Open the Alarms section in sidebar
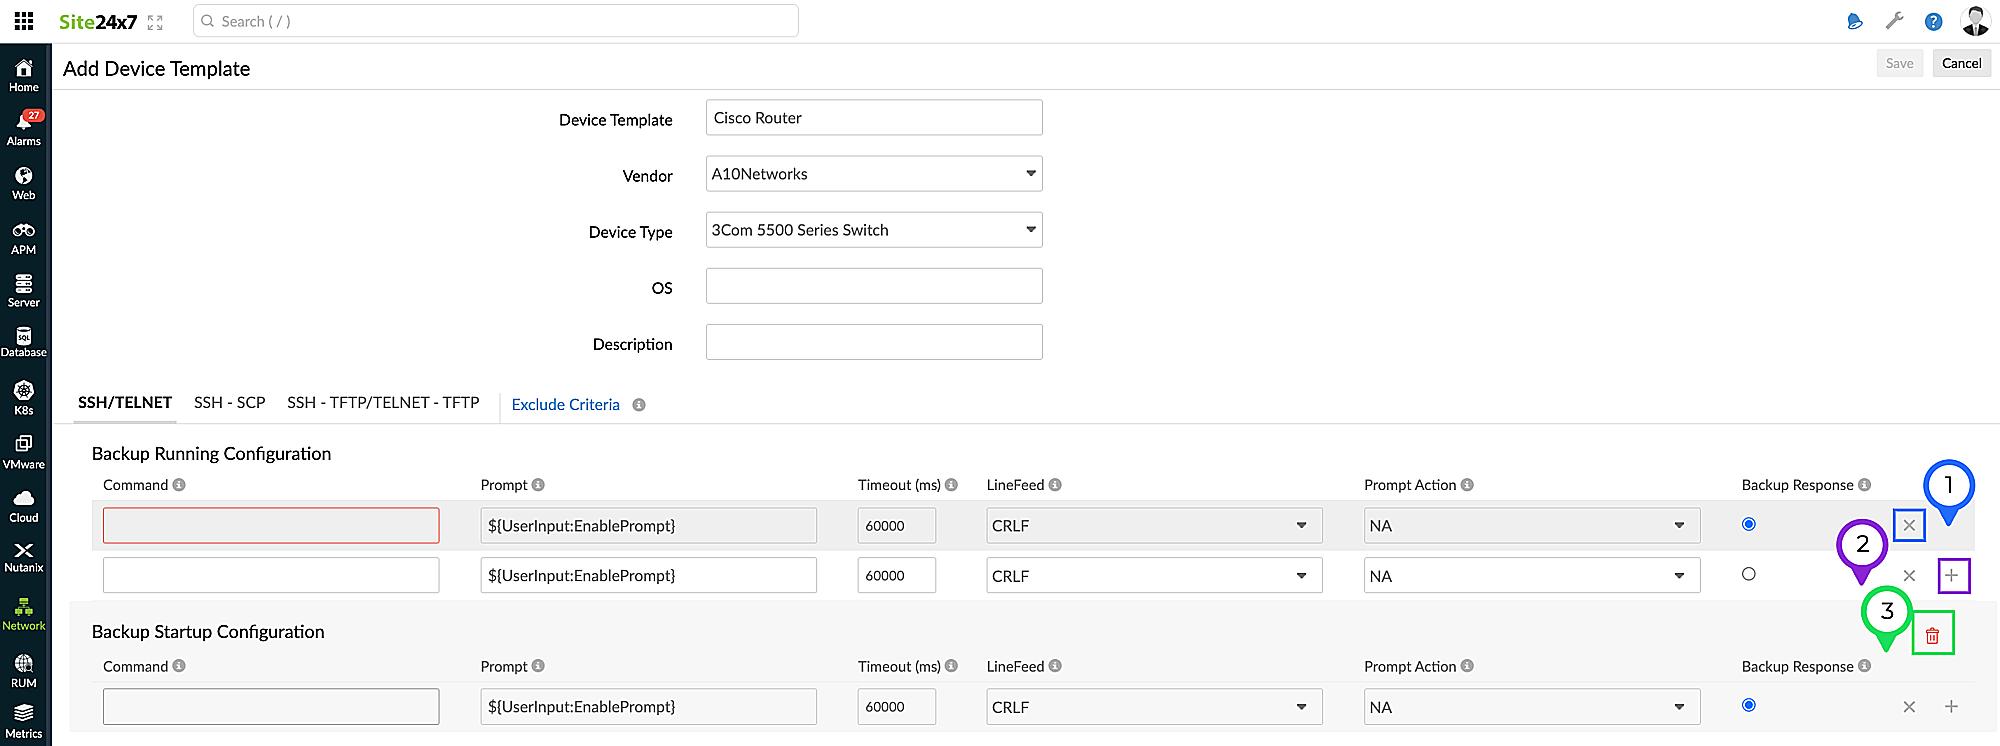This screenshot has height=746, width=2000. coord(24,128)
